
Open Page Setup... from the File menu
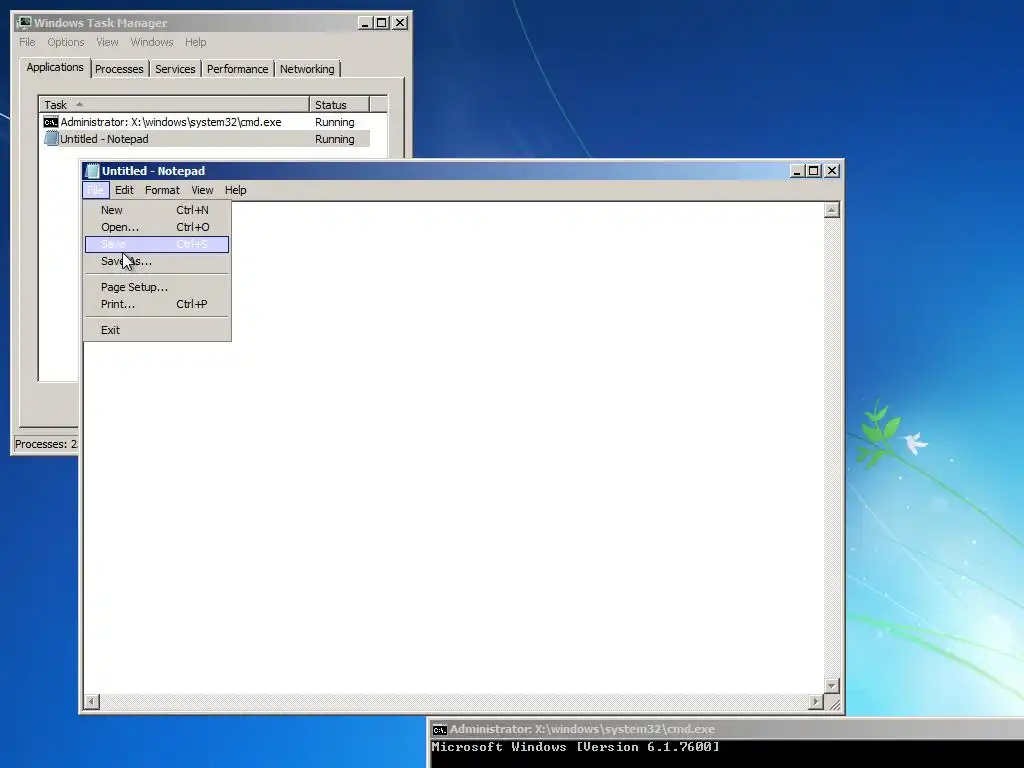(157, 287)
